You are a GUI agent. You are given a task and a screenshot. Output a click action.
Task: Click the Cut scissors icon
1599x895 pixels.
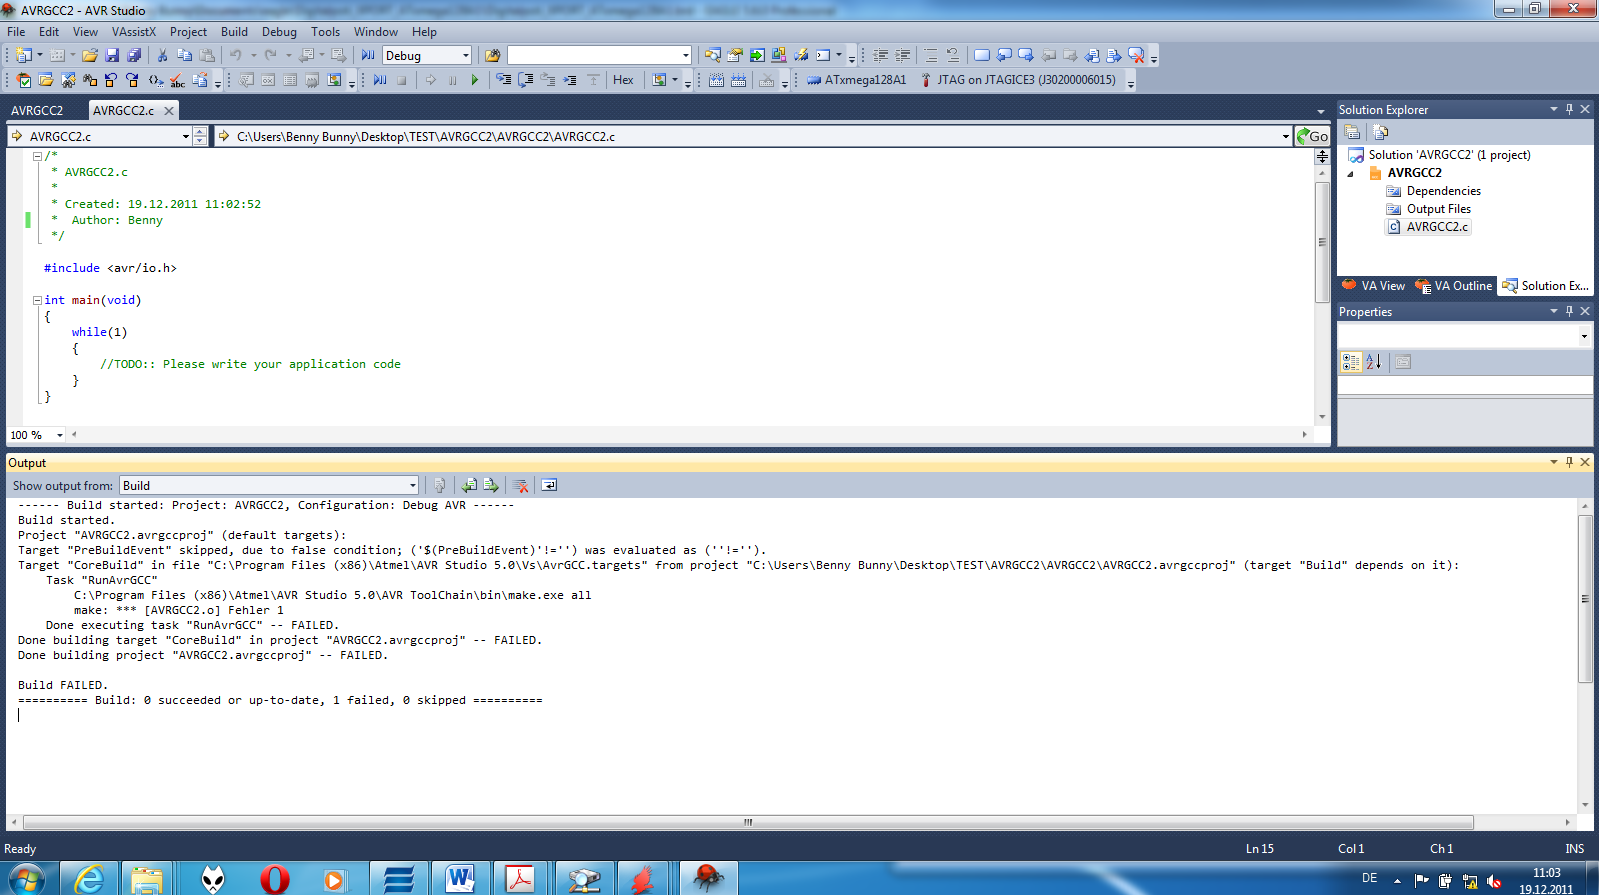click(163, 55)
